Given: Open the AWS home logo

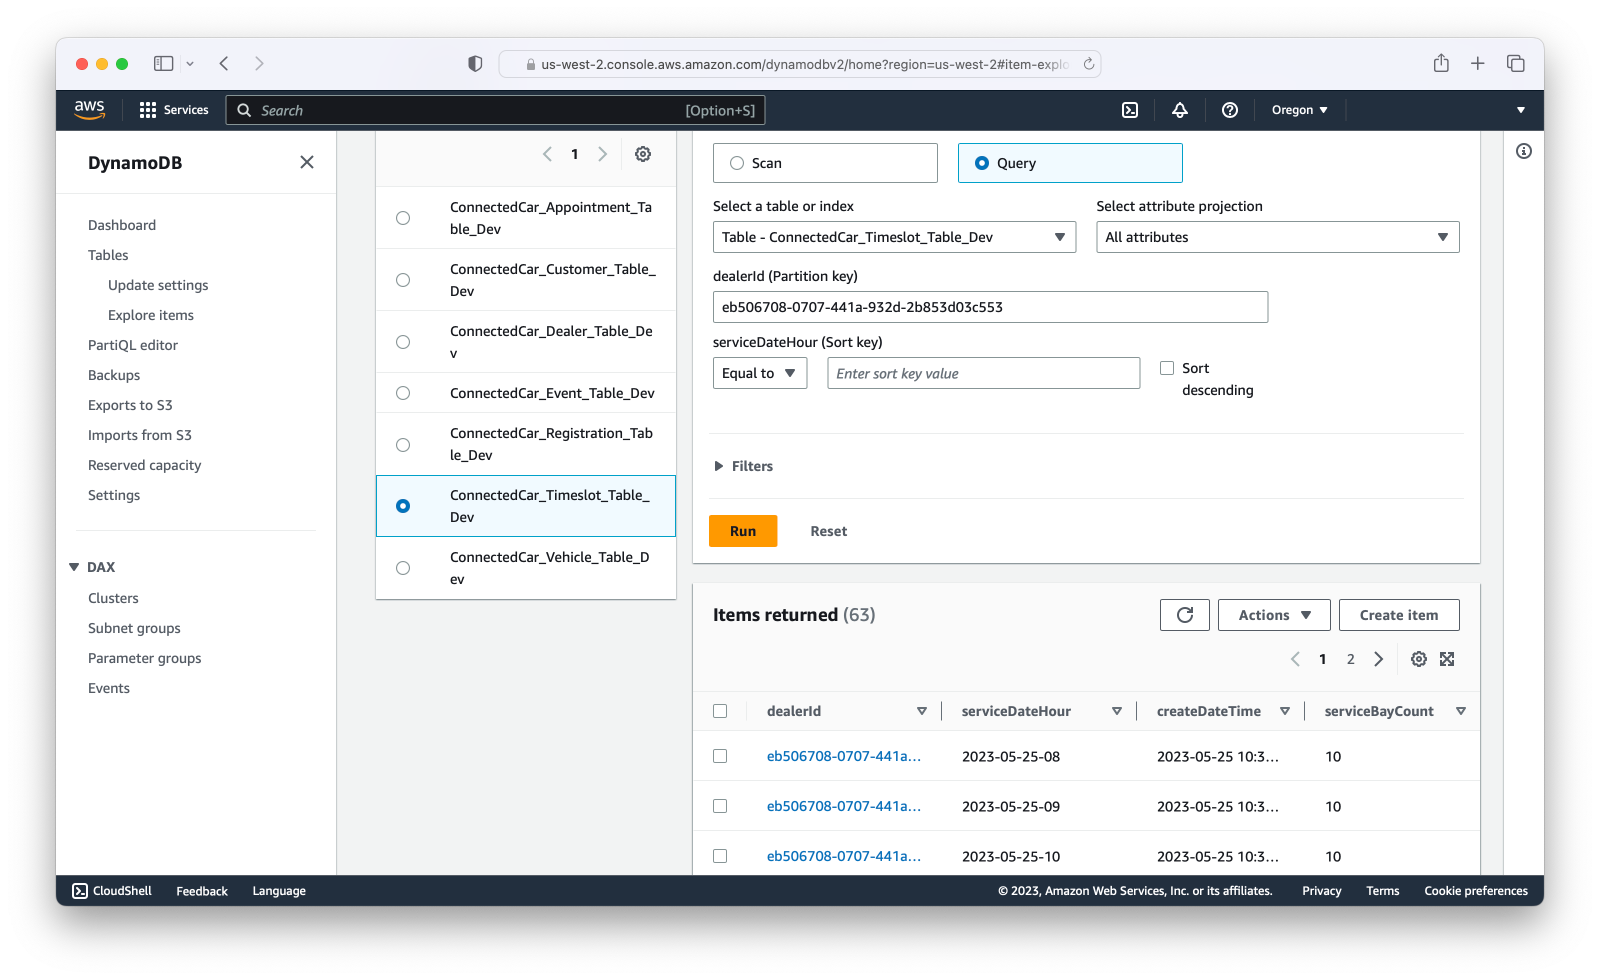Looking at the screenshot, I should [89, 109].
